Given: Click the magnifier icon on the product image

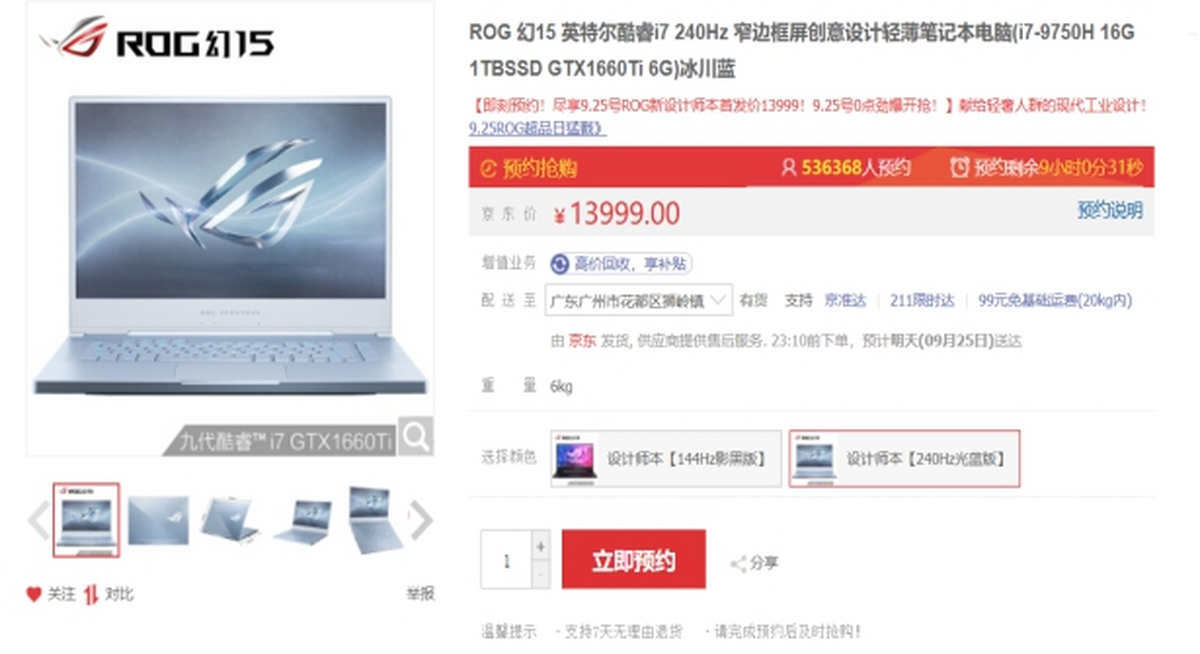Looking at the screenshot, I should pyautogui.click(x=416, y=436).
